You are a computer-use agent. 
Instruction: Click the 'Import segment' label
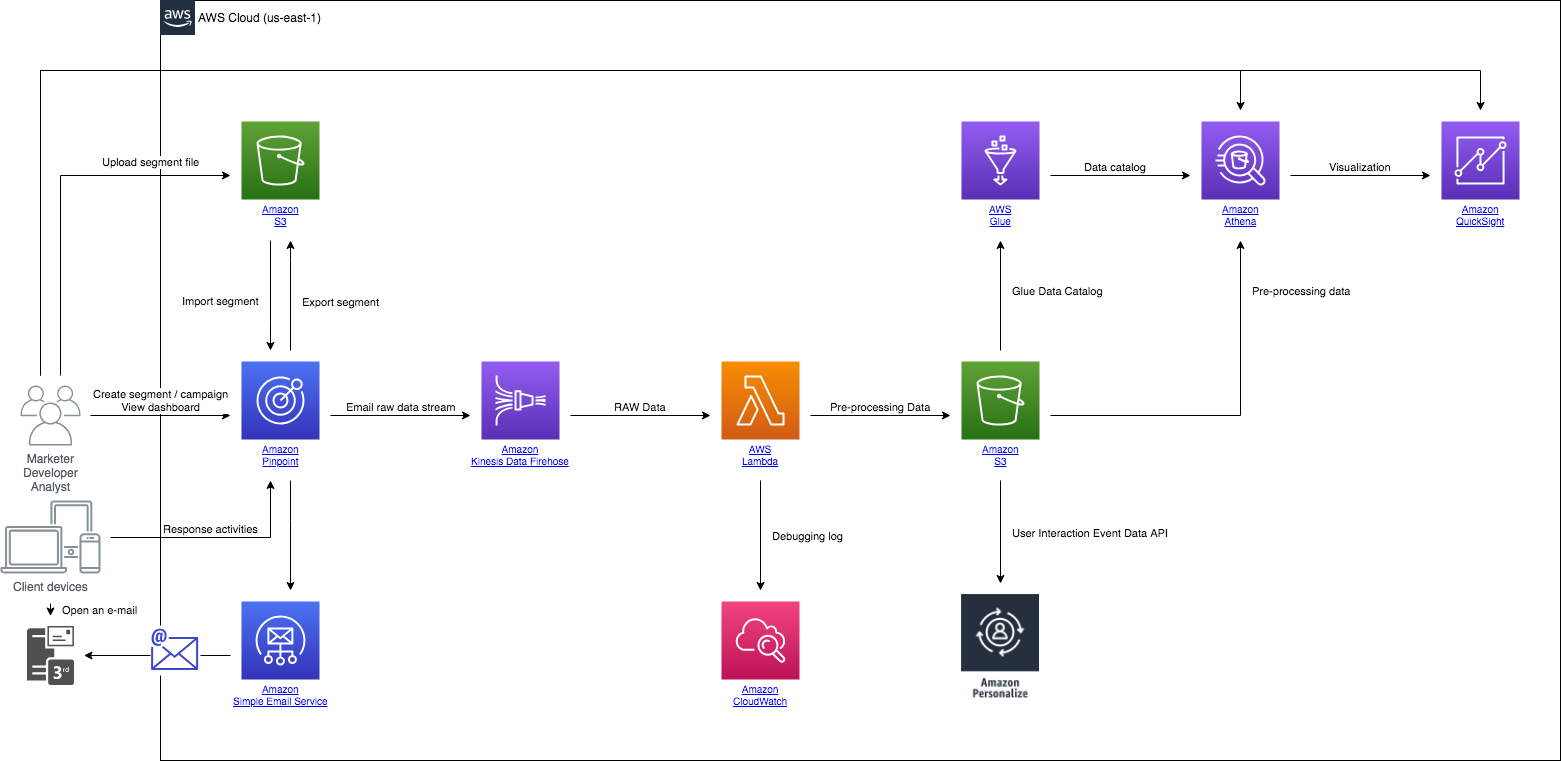220,301
